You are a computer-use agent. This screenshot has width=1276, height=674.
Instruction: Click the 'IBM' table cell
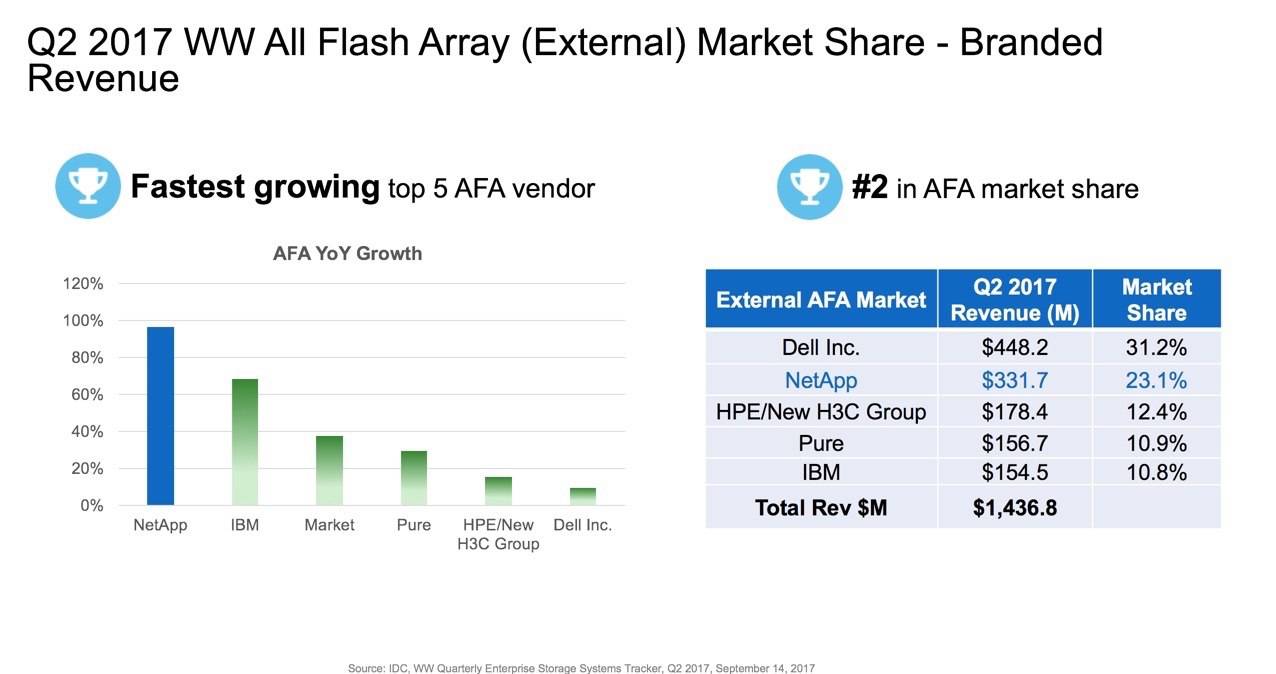point(821,472)
